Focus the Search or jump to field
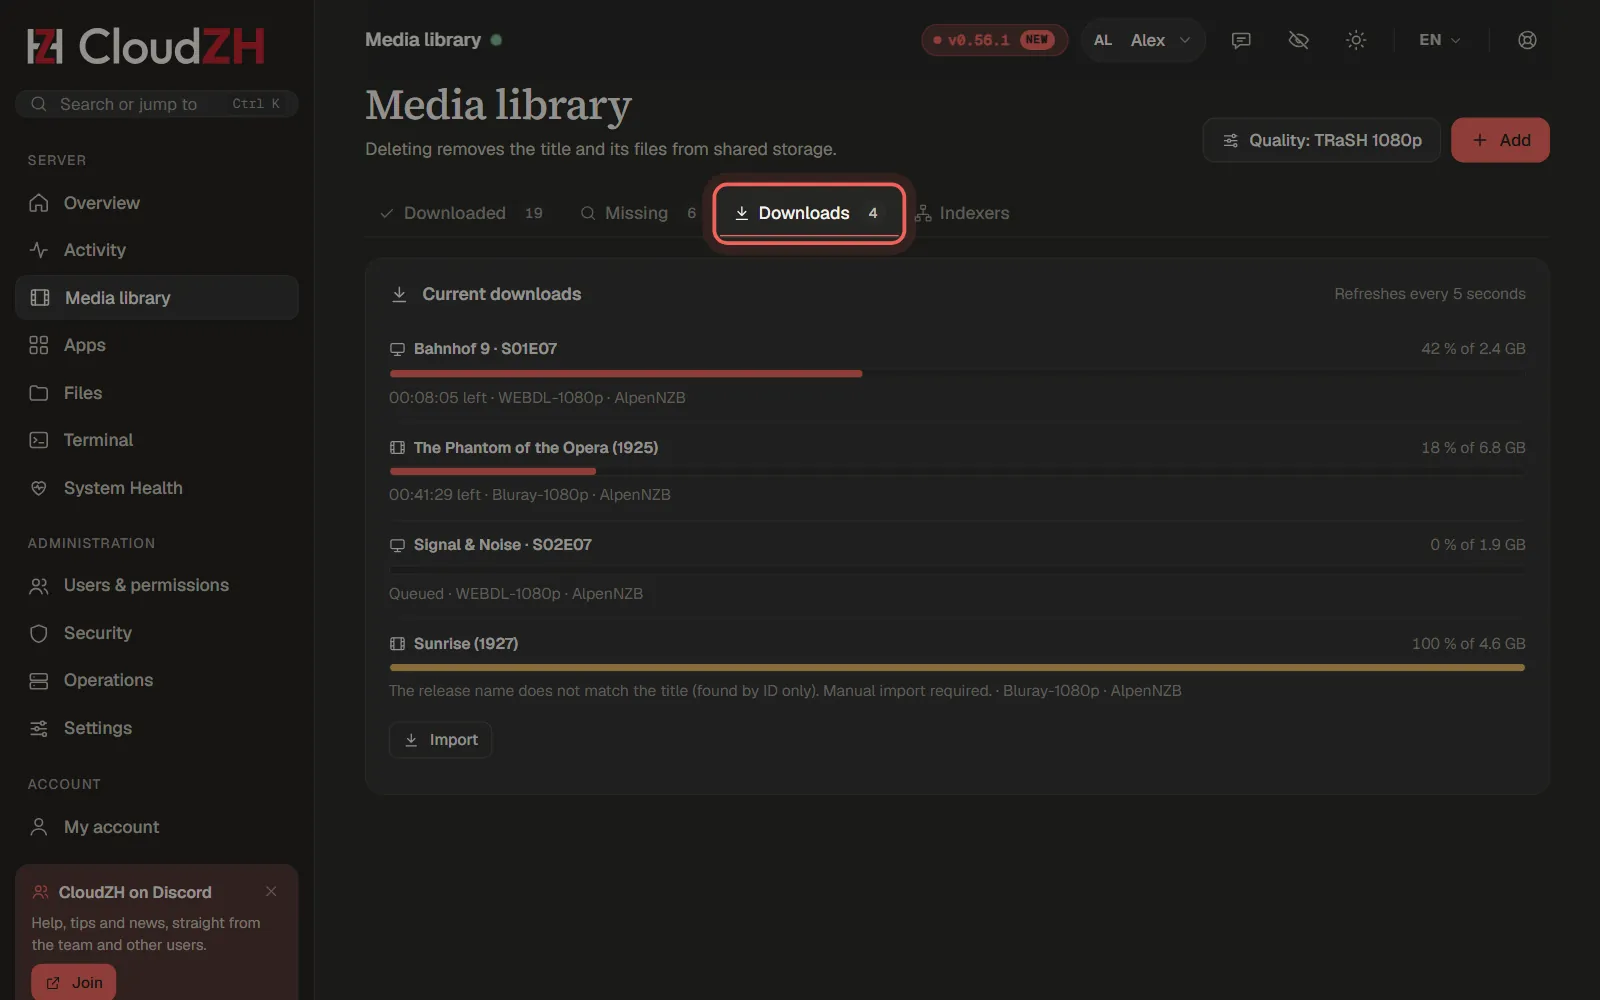Image resolution: width=1600 pixels, height=1000 pixels. (157, 104)
